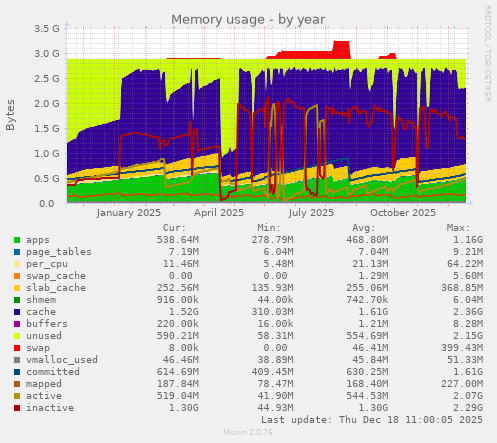Click the page_tables blue legend swatch
Image resolution: width=497 pixels, height=443 pixels.
pyautogui.click(x=17, y=252)
